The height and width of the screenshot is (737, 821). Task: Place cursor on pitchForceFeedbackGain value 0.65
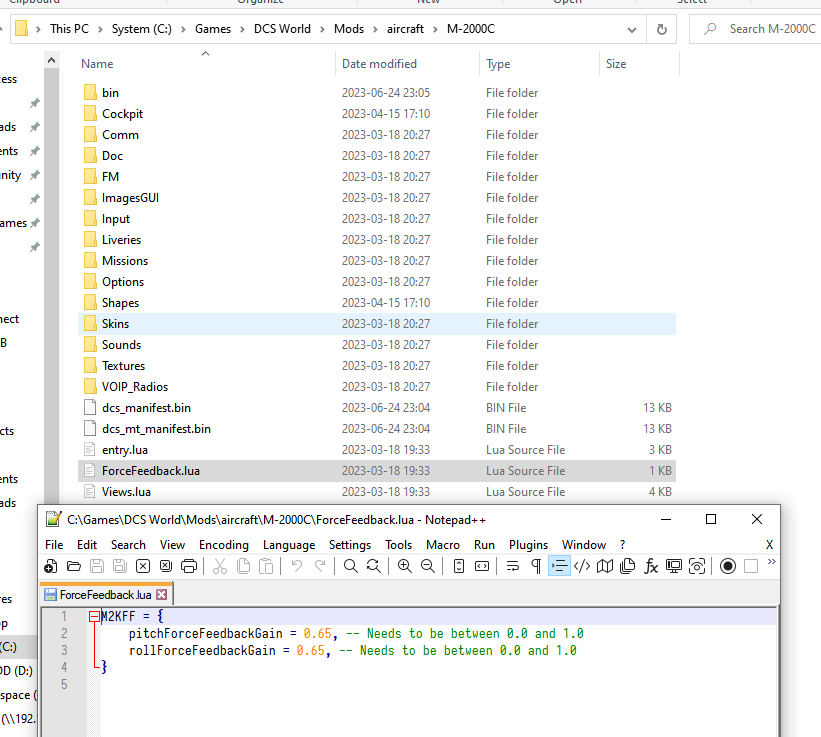pyautogui.click(x=317, y=633)
